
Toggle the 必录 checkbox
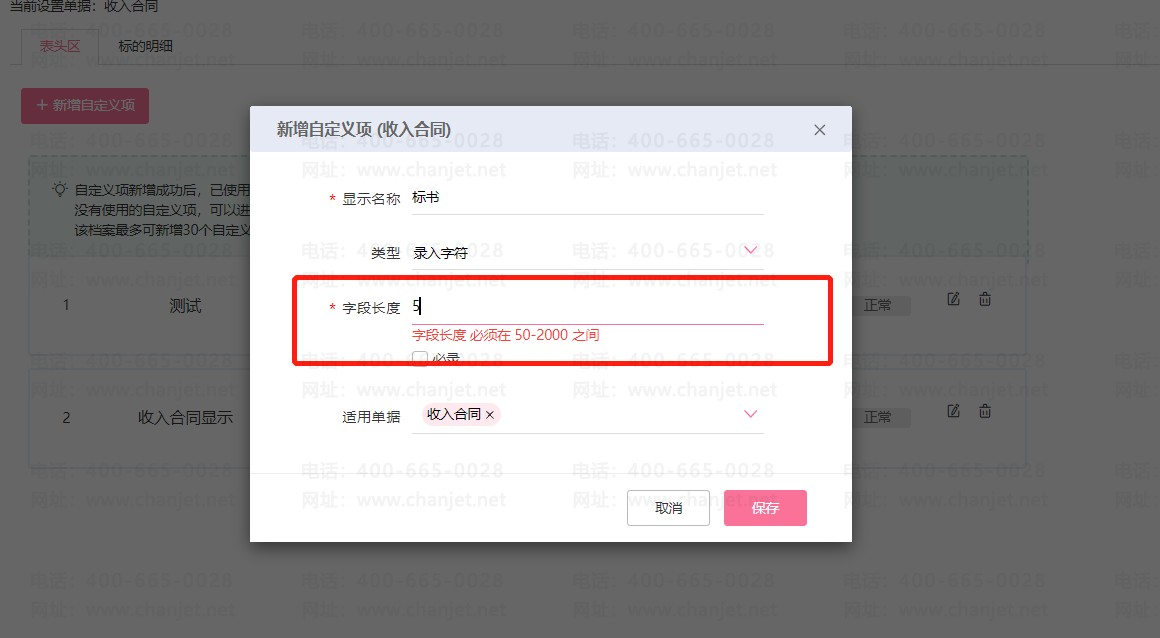pyautogui.click(x=419, y=358)
